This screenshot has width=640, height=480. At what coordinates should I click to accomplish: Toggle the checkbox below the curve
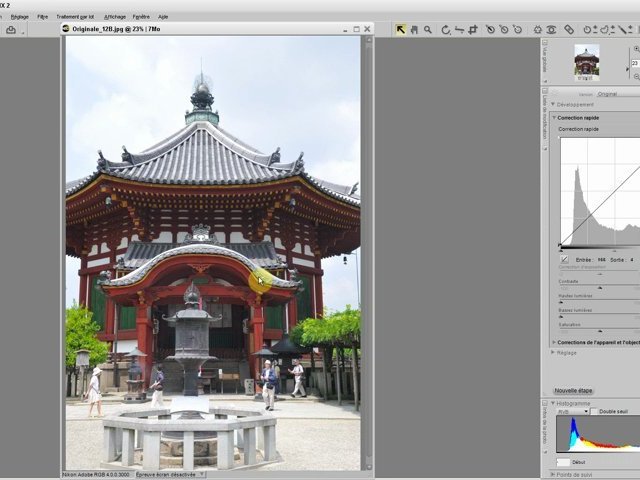[x=564, y=259]
